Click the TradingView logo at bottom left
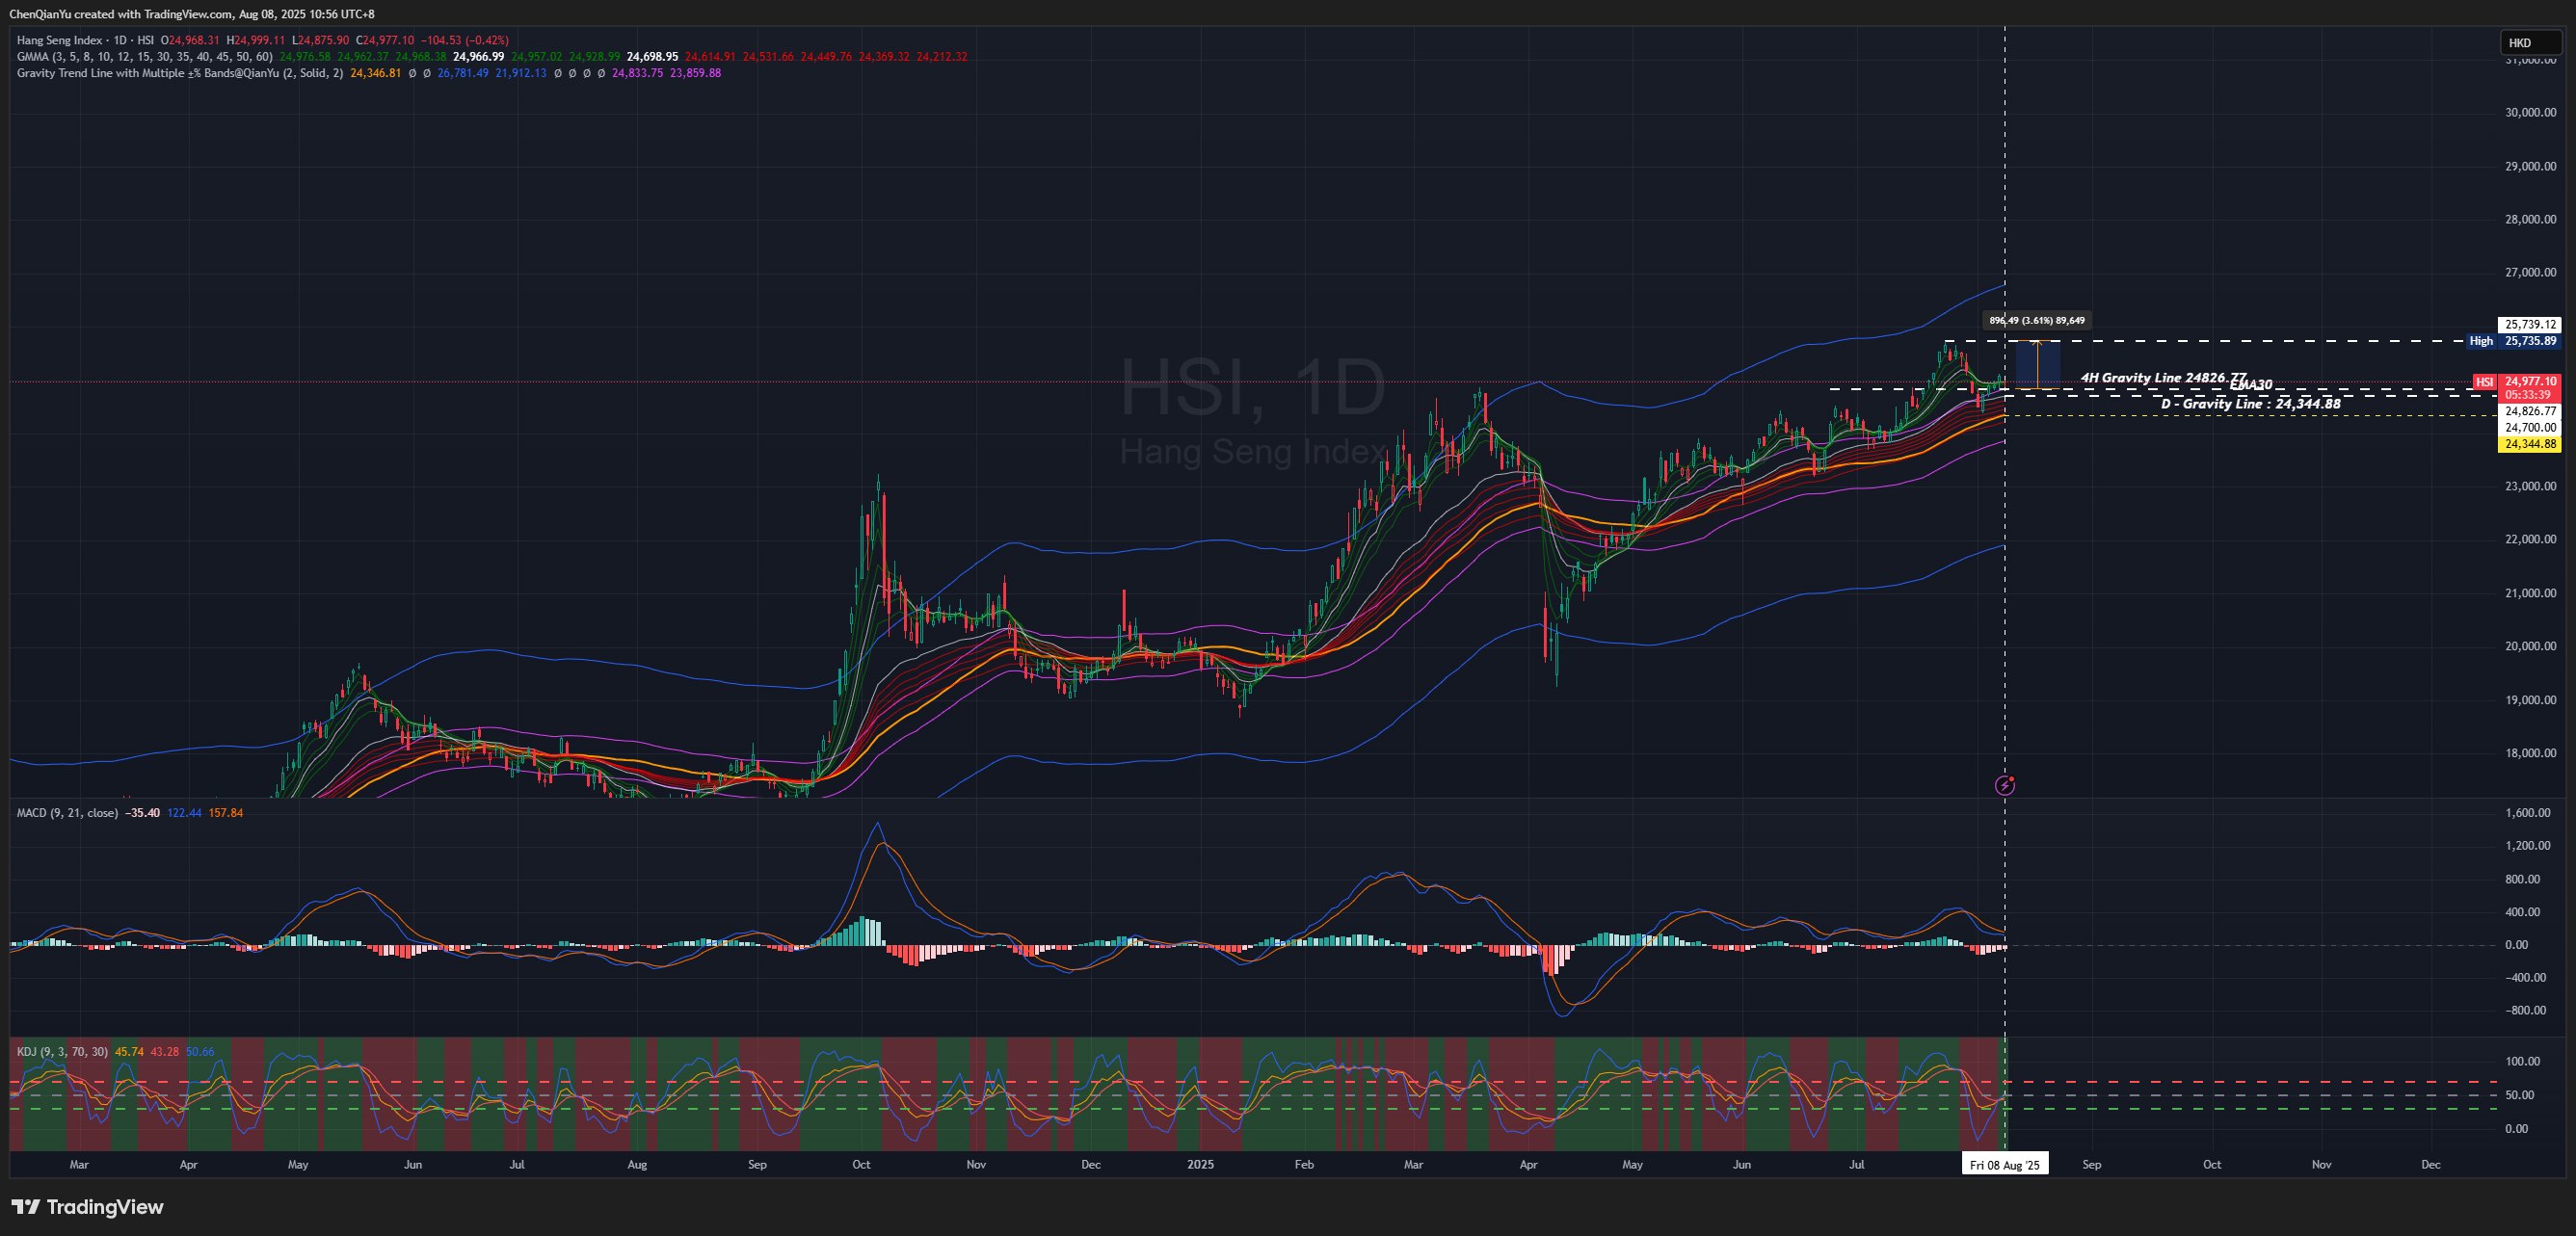The width and height of the screenshot is (2576, 1236). tap(87, 1207)
